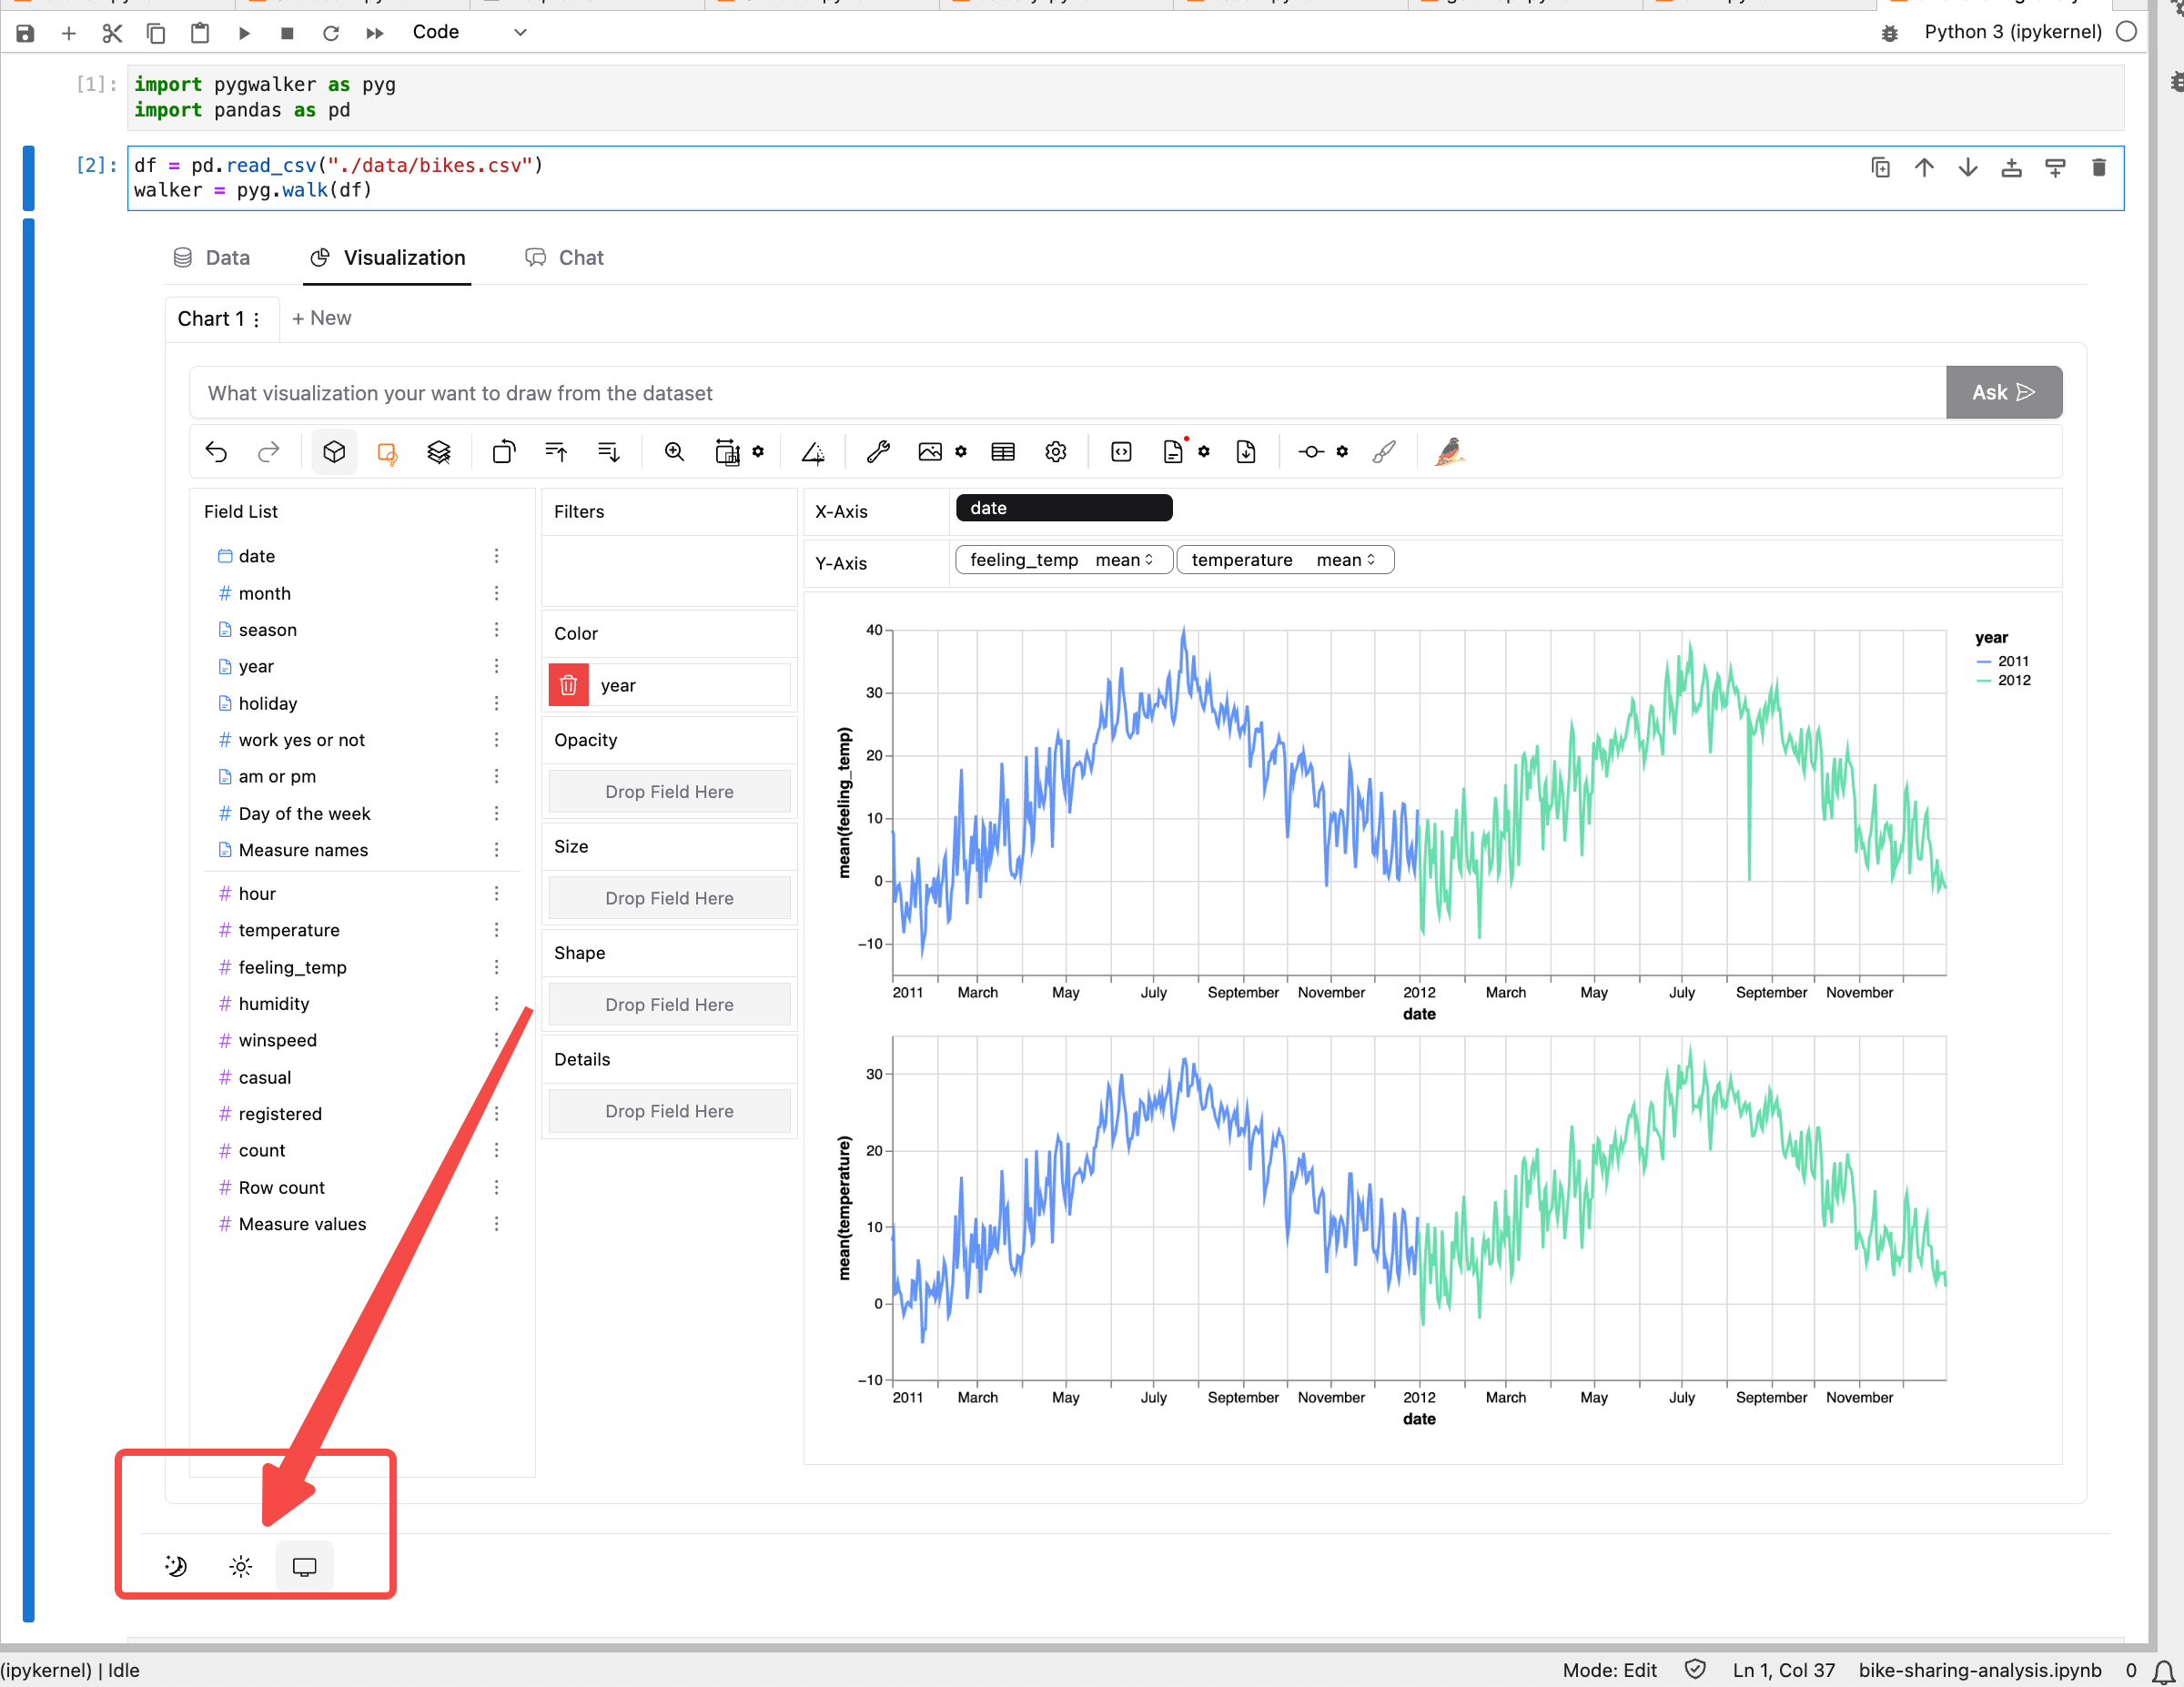The height and width of the screenshot is (1687, 2184).
Task: Paste cell with clipboard icon
Action: click(x=200, y=33)
